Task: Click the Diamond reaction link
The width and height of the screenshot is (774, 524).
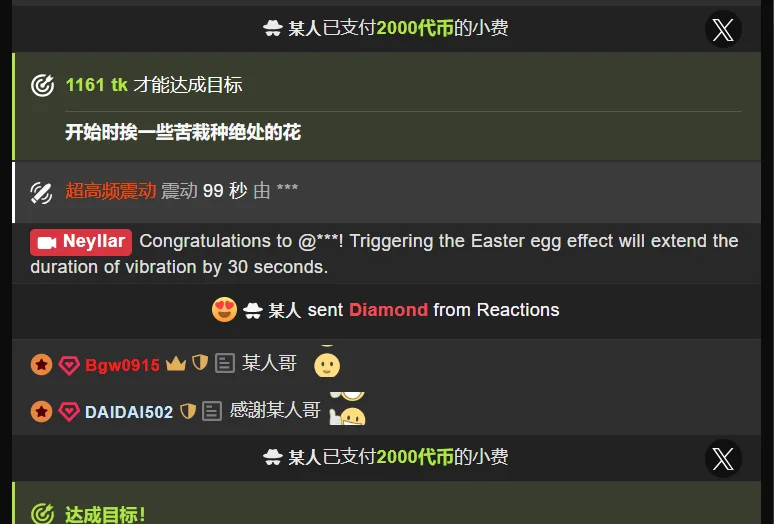Action: [x=388, y=310]
